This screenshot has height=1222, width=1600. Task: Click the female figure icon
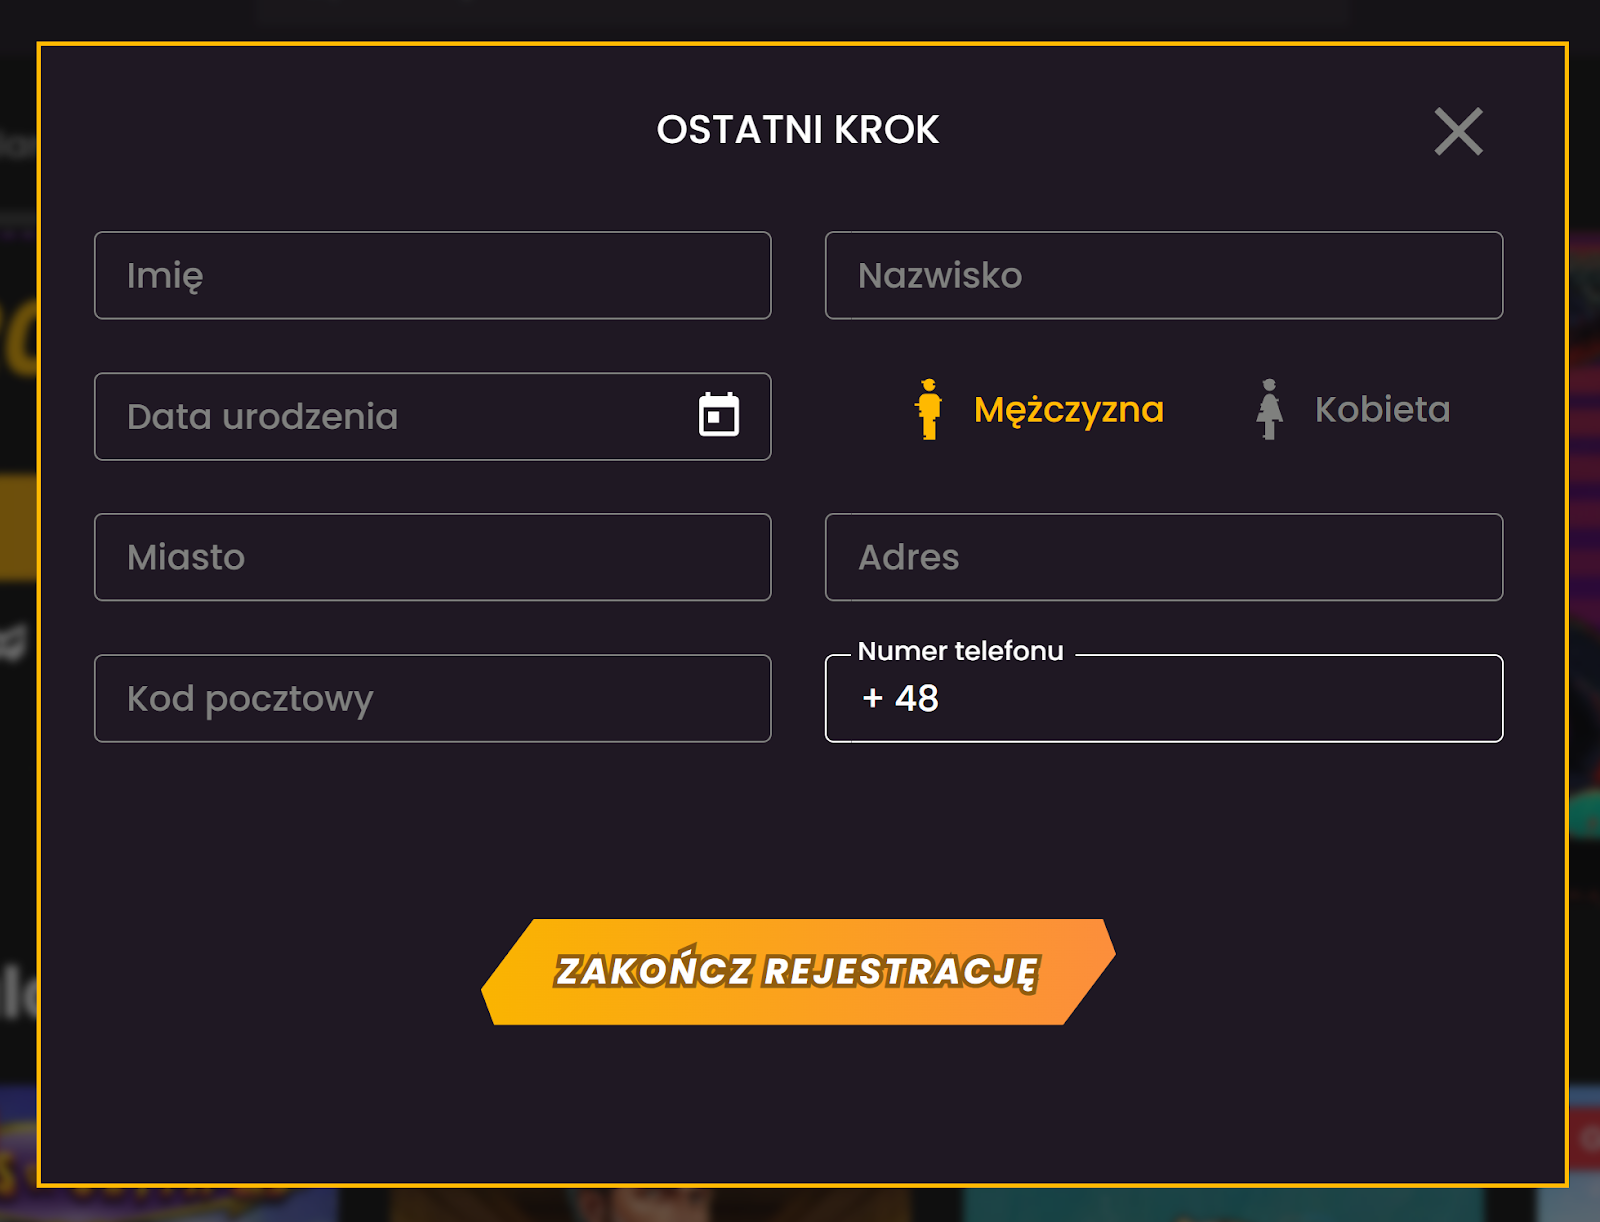click(1269, 409)
